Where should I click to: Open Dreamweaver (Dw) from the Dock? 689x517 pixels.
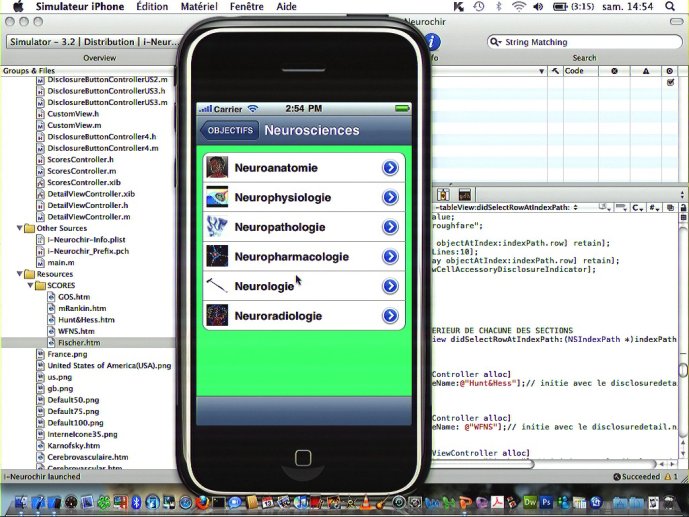tap(530, 502)
